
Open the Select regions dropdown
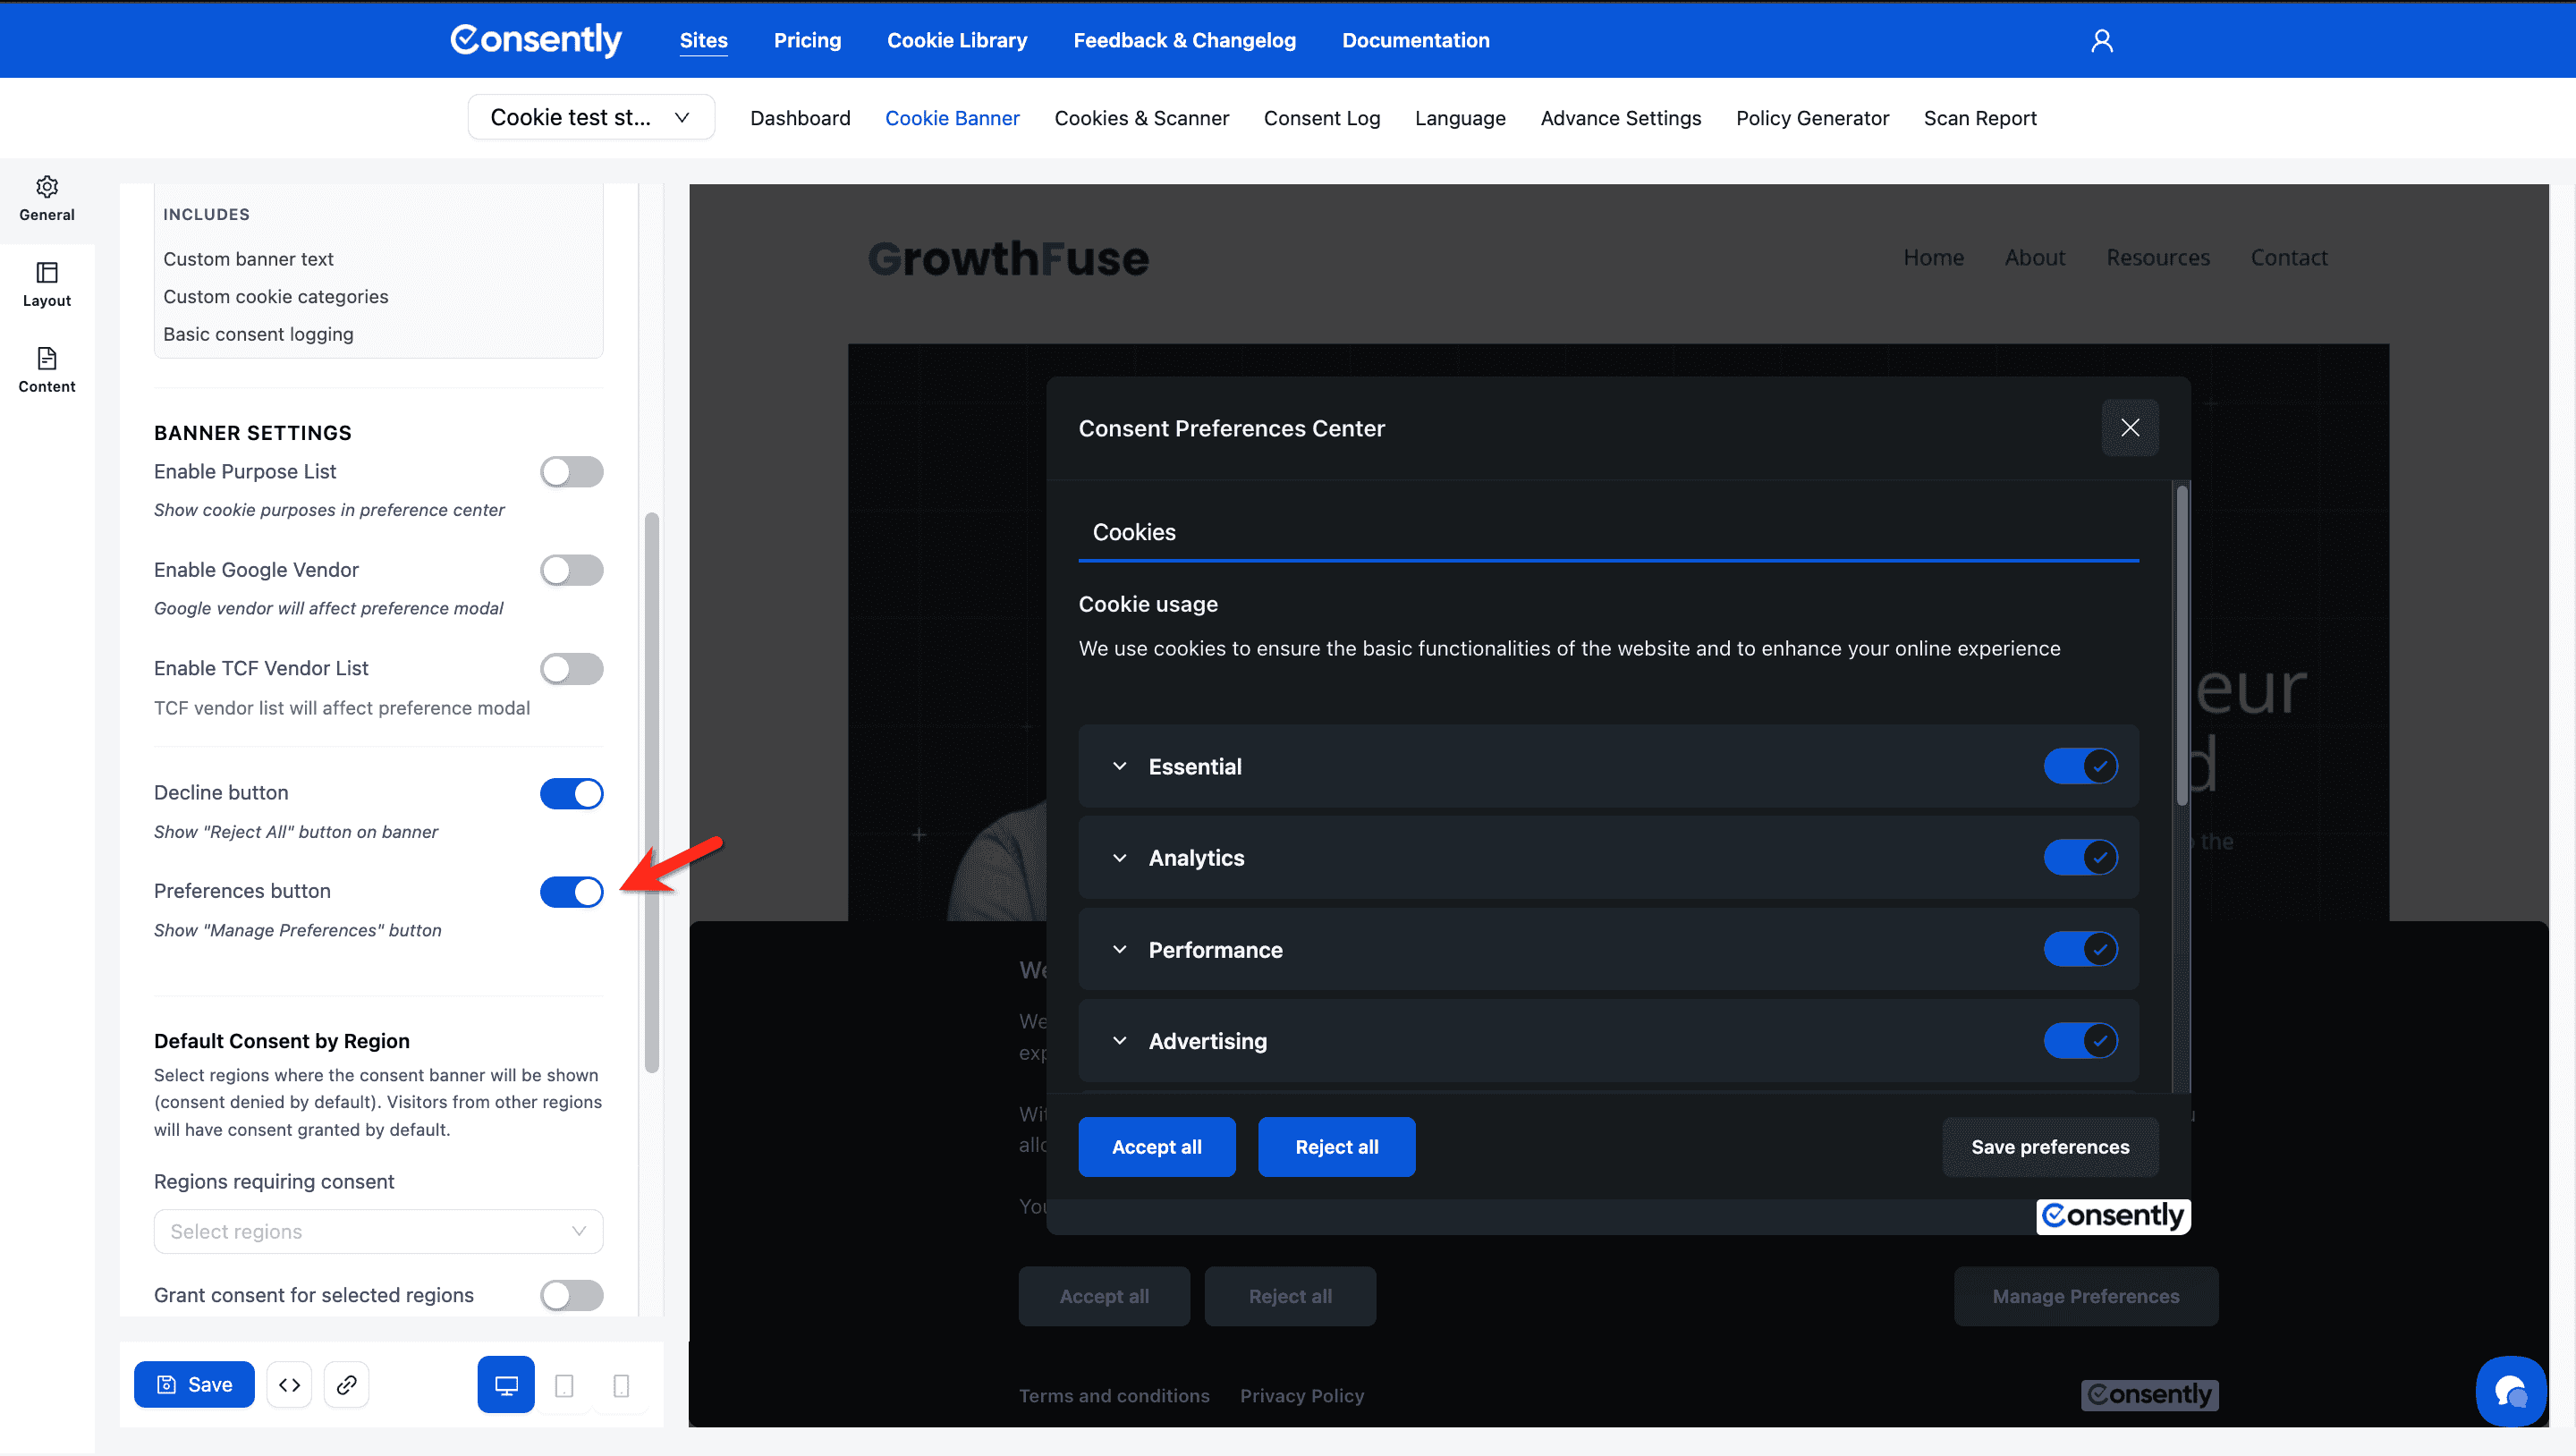click(x=378, y=1231)
